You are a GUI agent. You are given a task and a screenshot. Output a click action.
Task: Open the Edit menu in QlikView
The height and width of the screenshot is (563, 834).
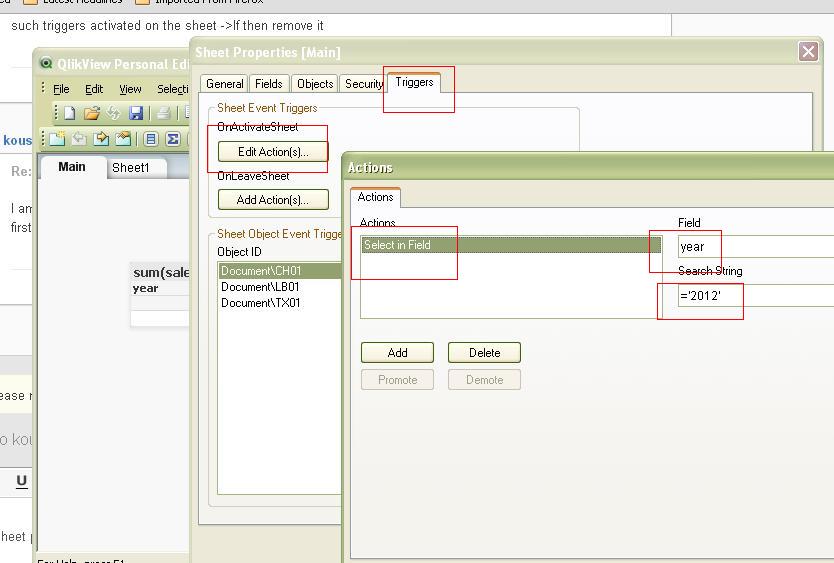pos(94,89)
